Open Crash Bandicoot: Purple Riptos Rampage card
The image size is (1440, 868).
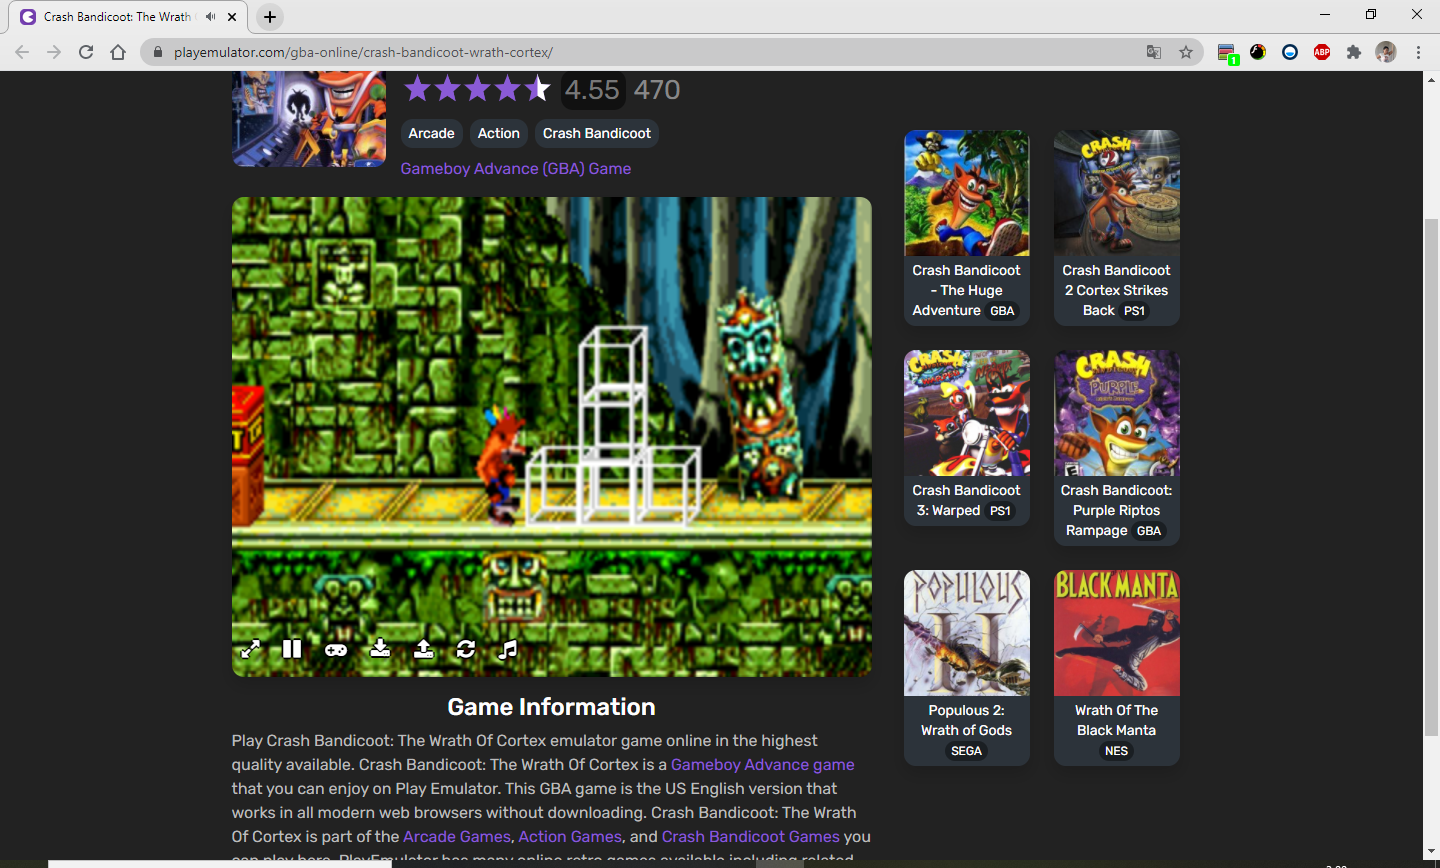pyautogui.click(x=1117, y=448)
